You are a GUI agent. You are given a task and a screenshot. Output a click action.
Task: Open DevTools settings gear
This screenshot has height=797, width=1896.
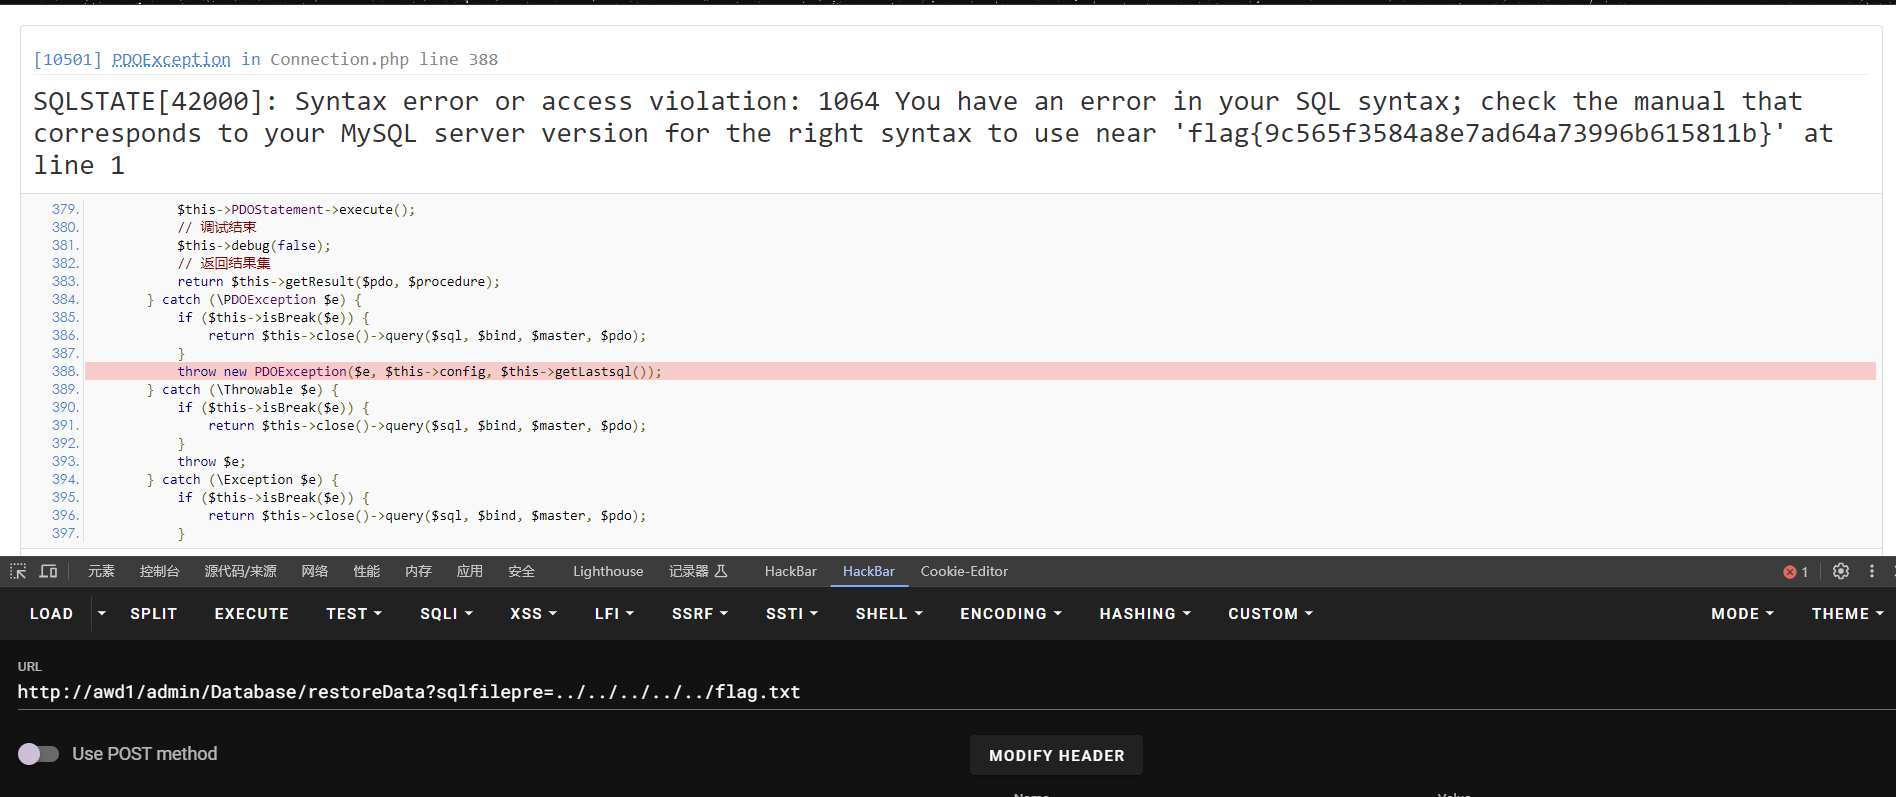tap(1841, 571)
